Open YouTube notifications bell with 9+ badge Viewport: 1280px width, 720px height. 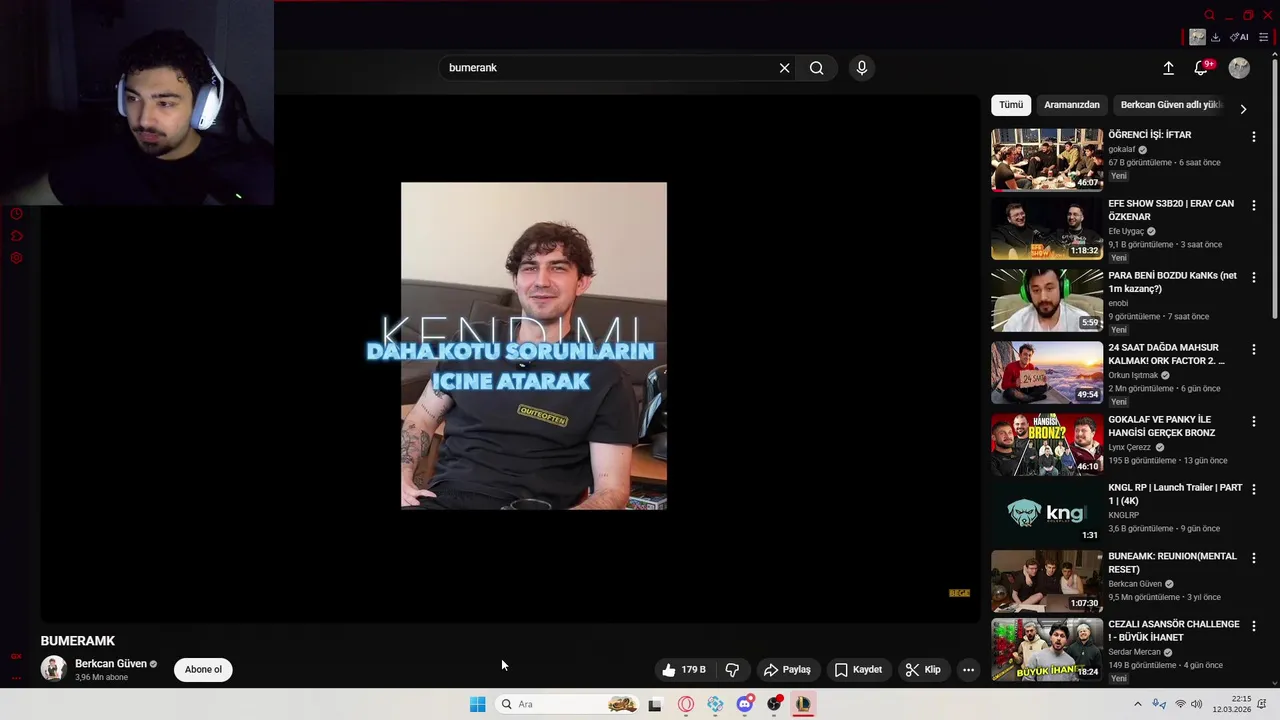(1201, 68)
